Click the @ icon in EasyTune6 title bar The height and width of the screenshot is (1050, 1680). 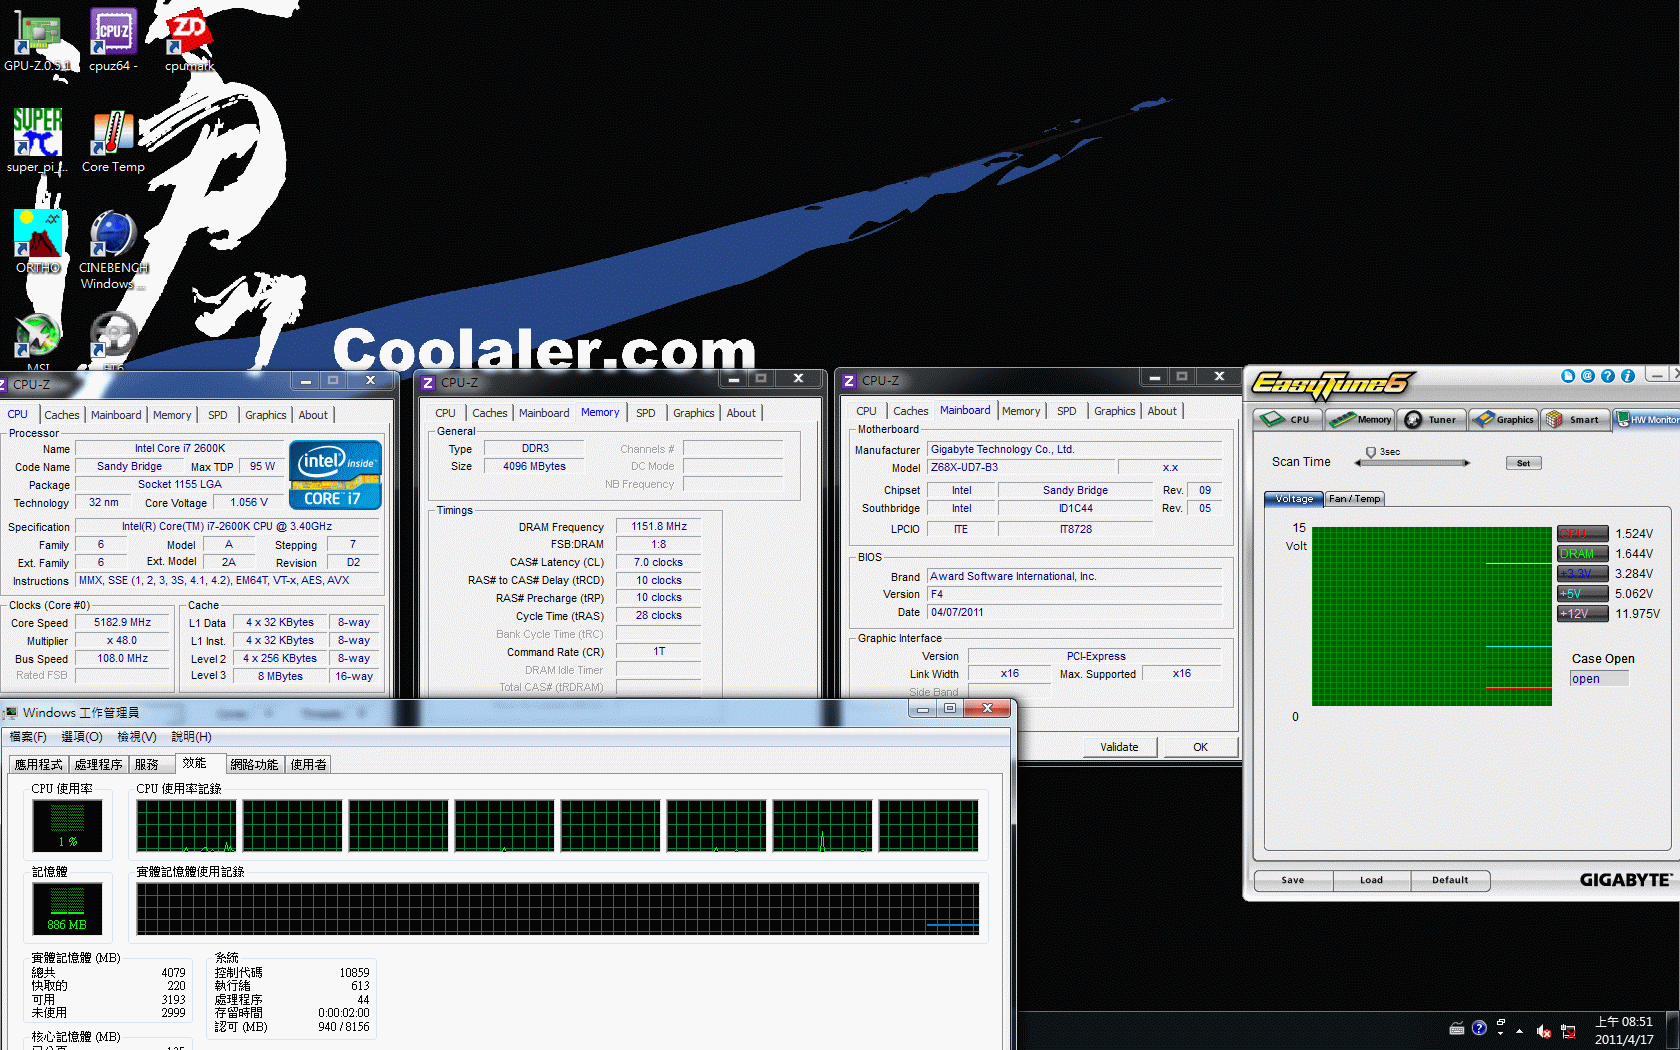pyautogui.click(x=1587, y=376)
